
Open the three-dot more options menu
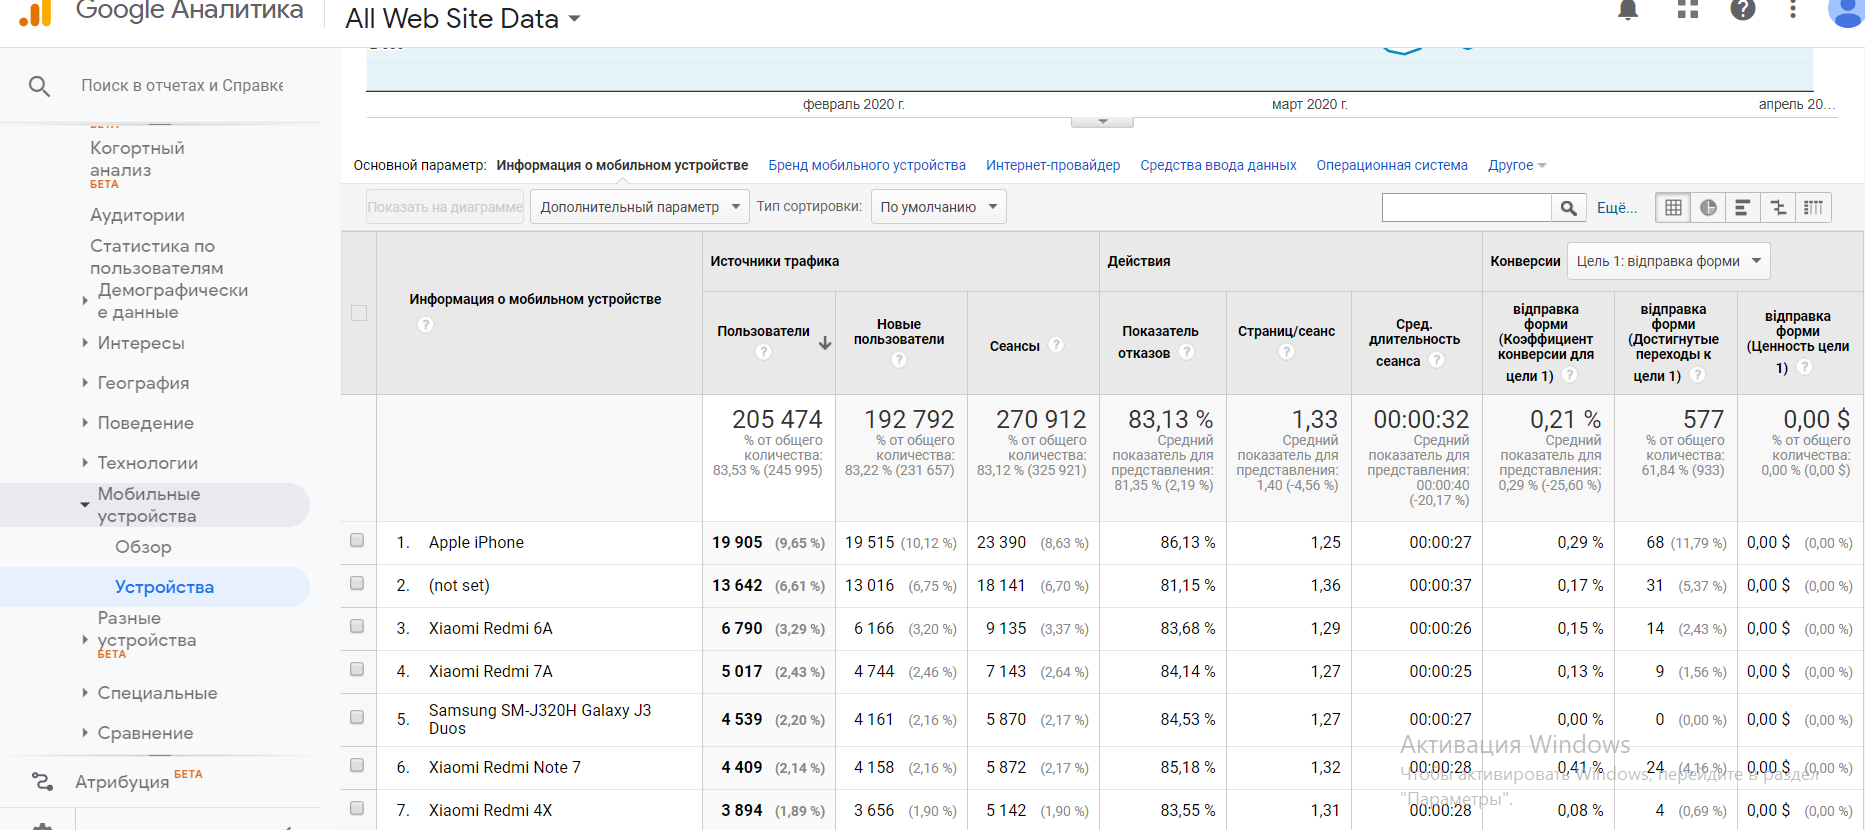pos(1793,10)
